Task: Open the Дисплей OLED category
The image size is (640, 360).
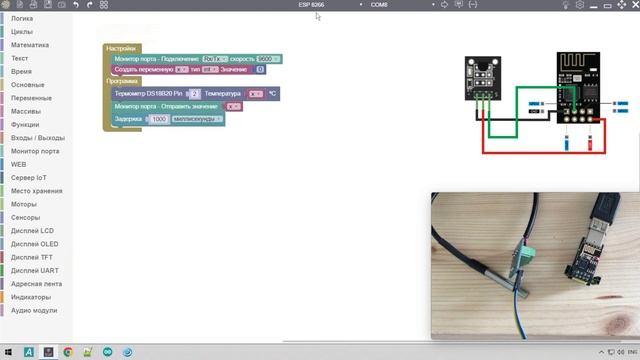Action: [x=34, y=244]
